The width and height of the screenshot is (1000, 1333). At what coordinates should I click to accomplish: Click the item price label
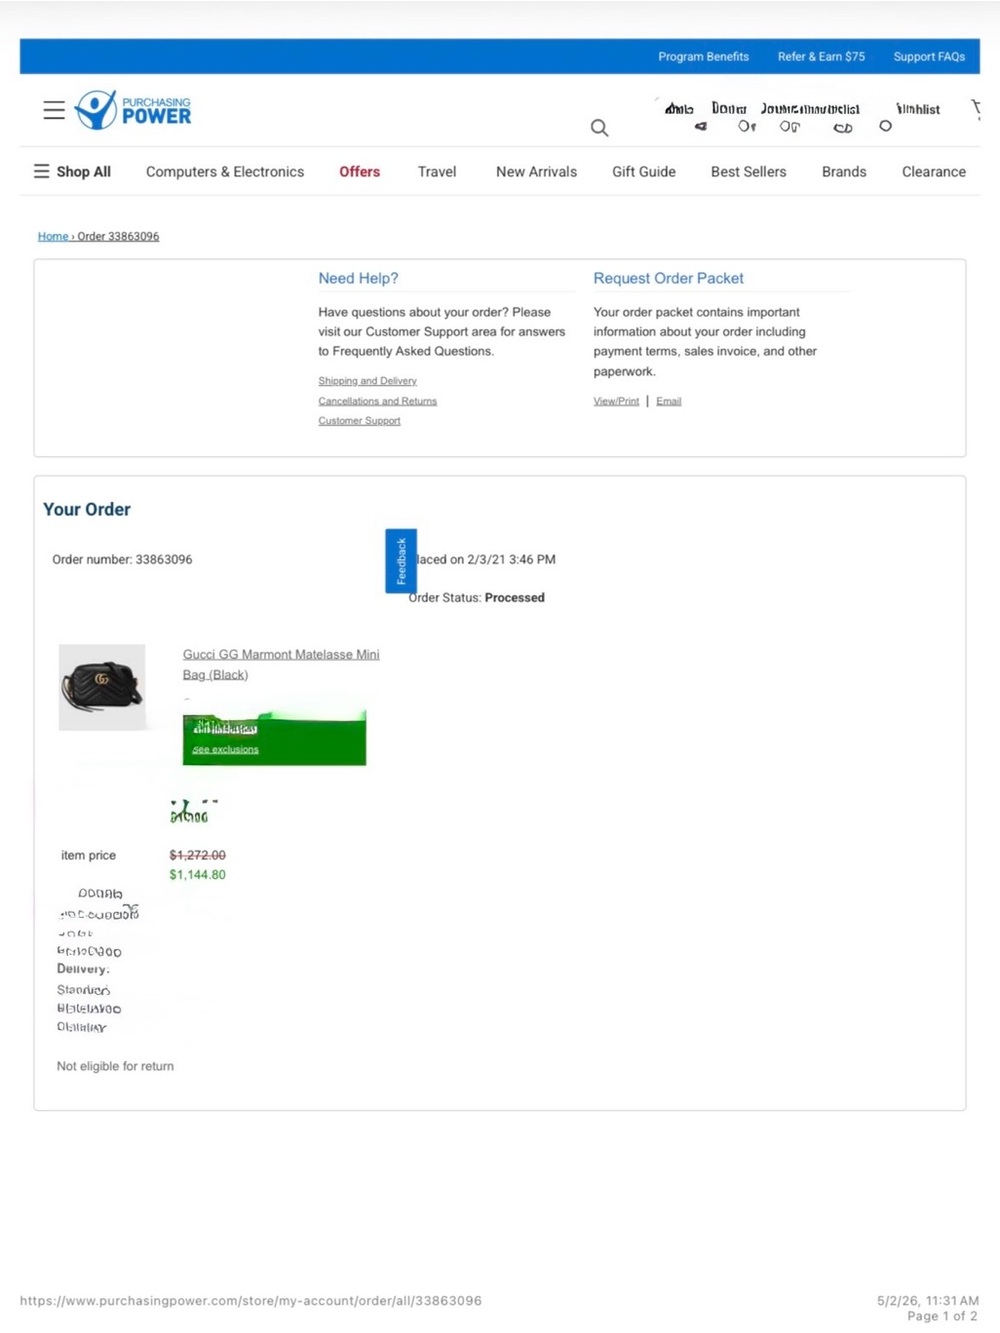pos(88,855)
